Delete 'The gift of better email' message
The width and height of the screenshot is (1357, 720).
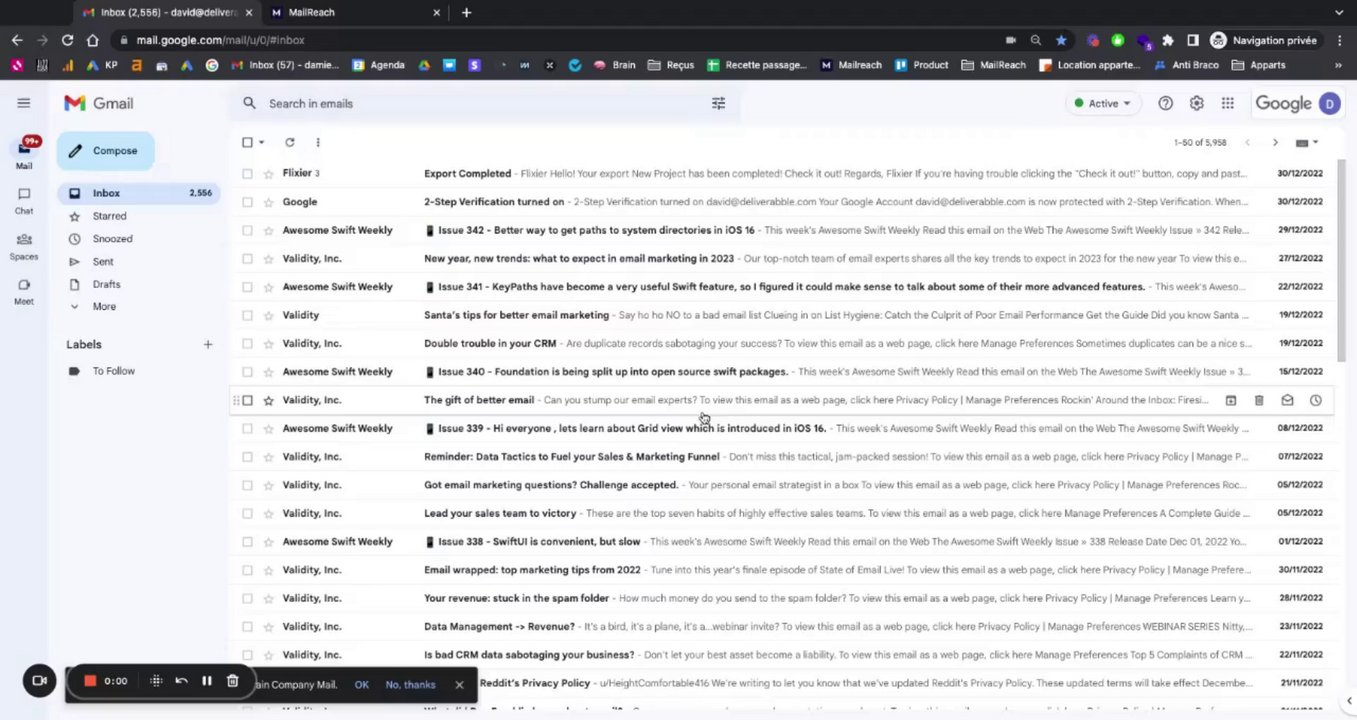click(1259, 400)
